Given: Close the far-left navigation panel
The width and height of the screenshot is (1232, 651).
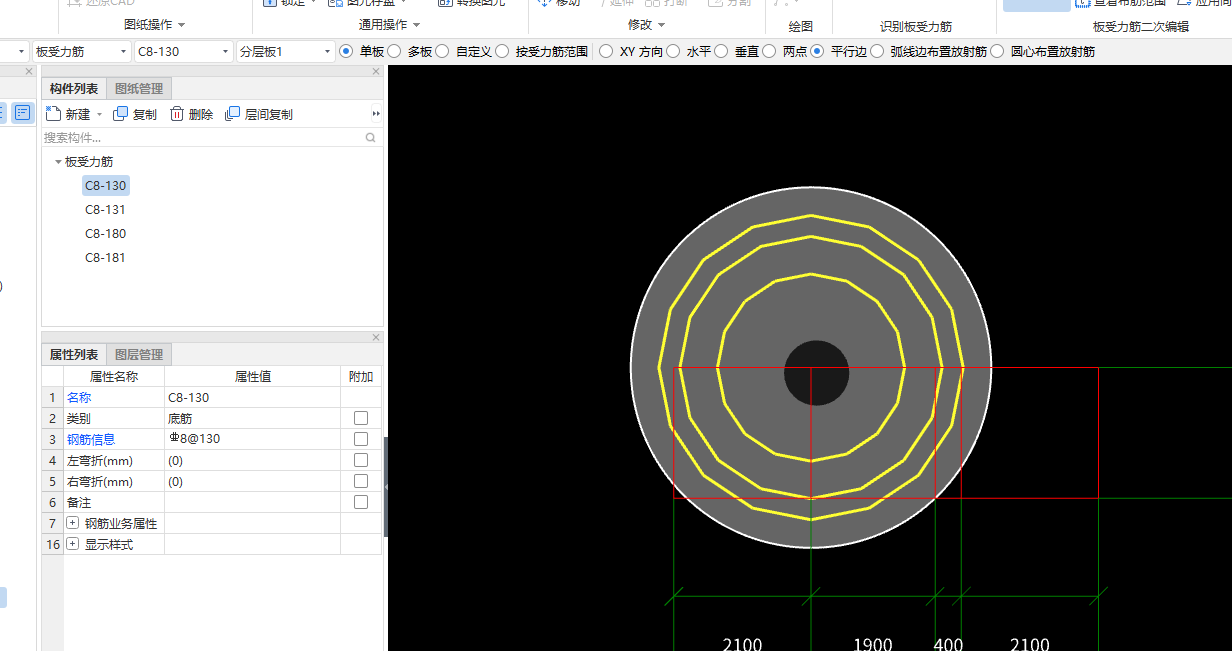Looking at the screenshot, I should (x=29, y=71).
